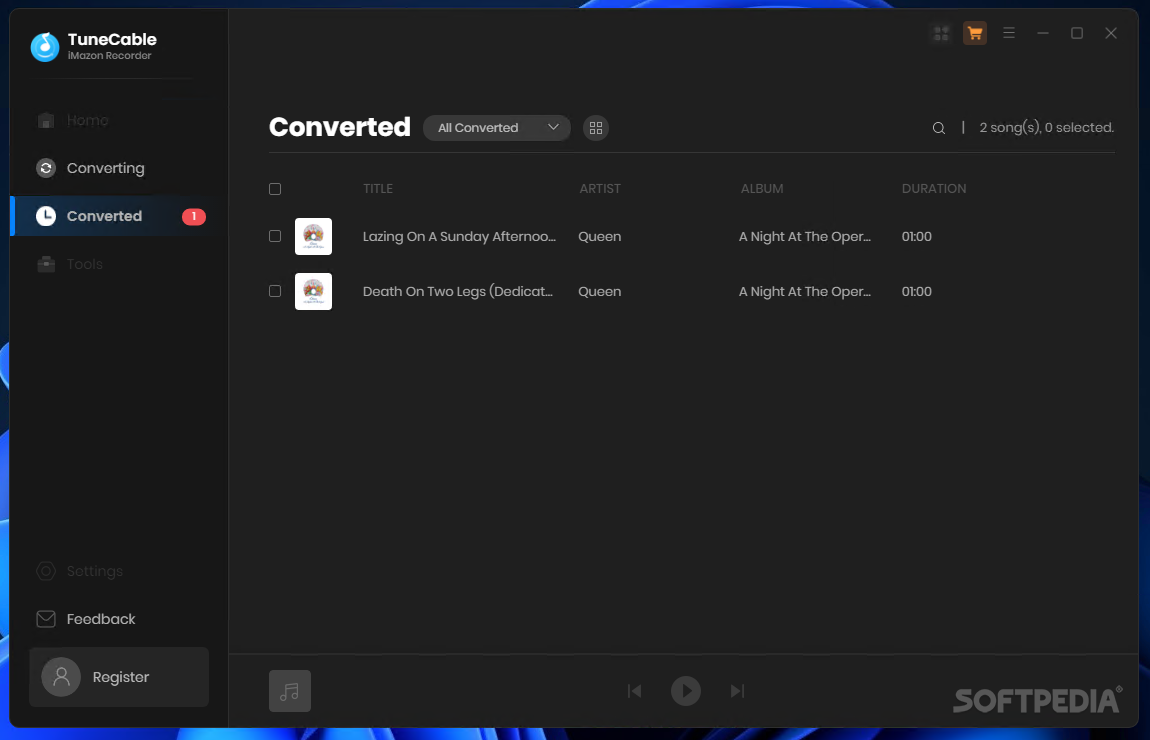The image size is (1150, 740).
Task: Click album art of Lazing On A Sunday
Action: pos(313,236)
